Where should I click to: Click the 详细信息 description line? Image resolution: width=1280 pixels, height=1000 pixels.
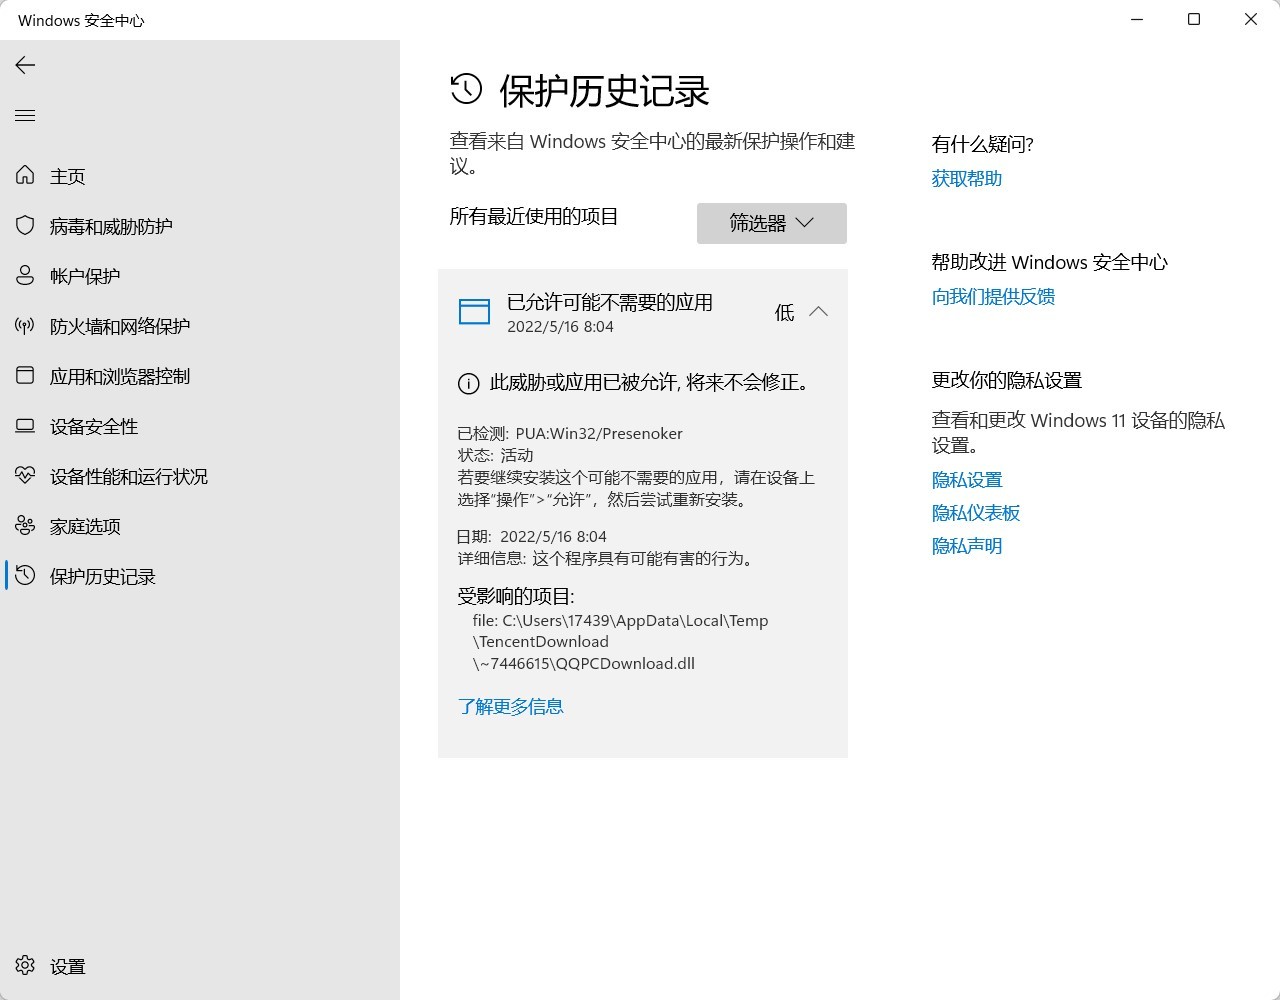pyautogui.click(x=607, y=559)
